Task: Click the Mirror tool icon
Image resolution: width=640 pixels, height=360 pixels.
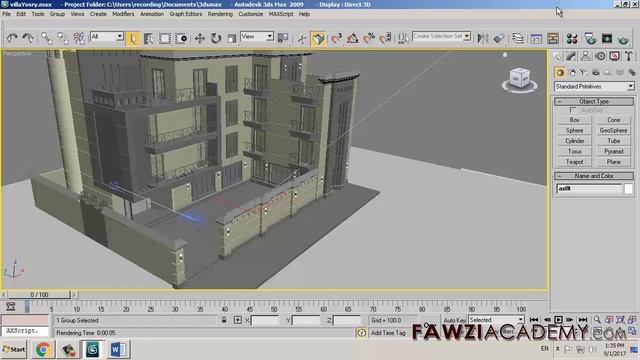Action: point(483,38)
